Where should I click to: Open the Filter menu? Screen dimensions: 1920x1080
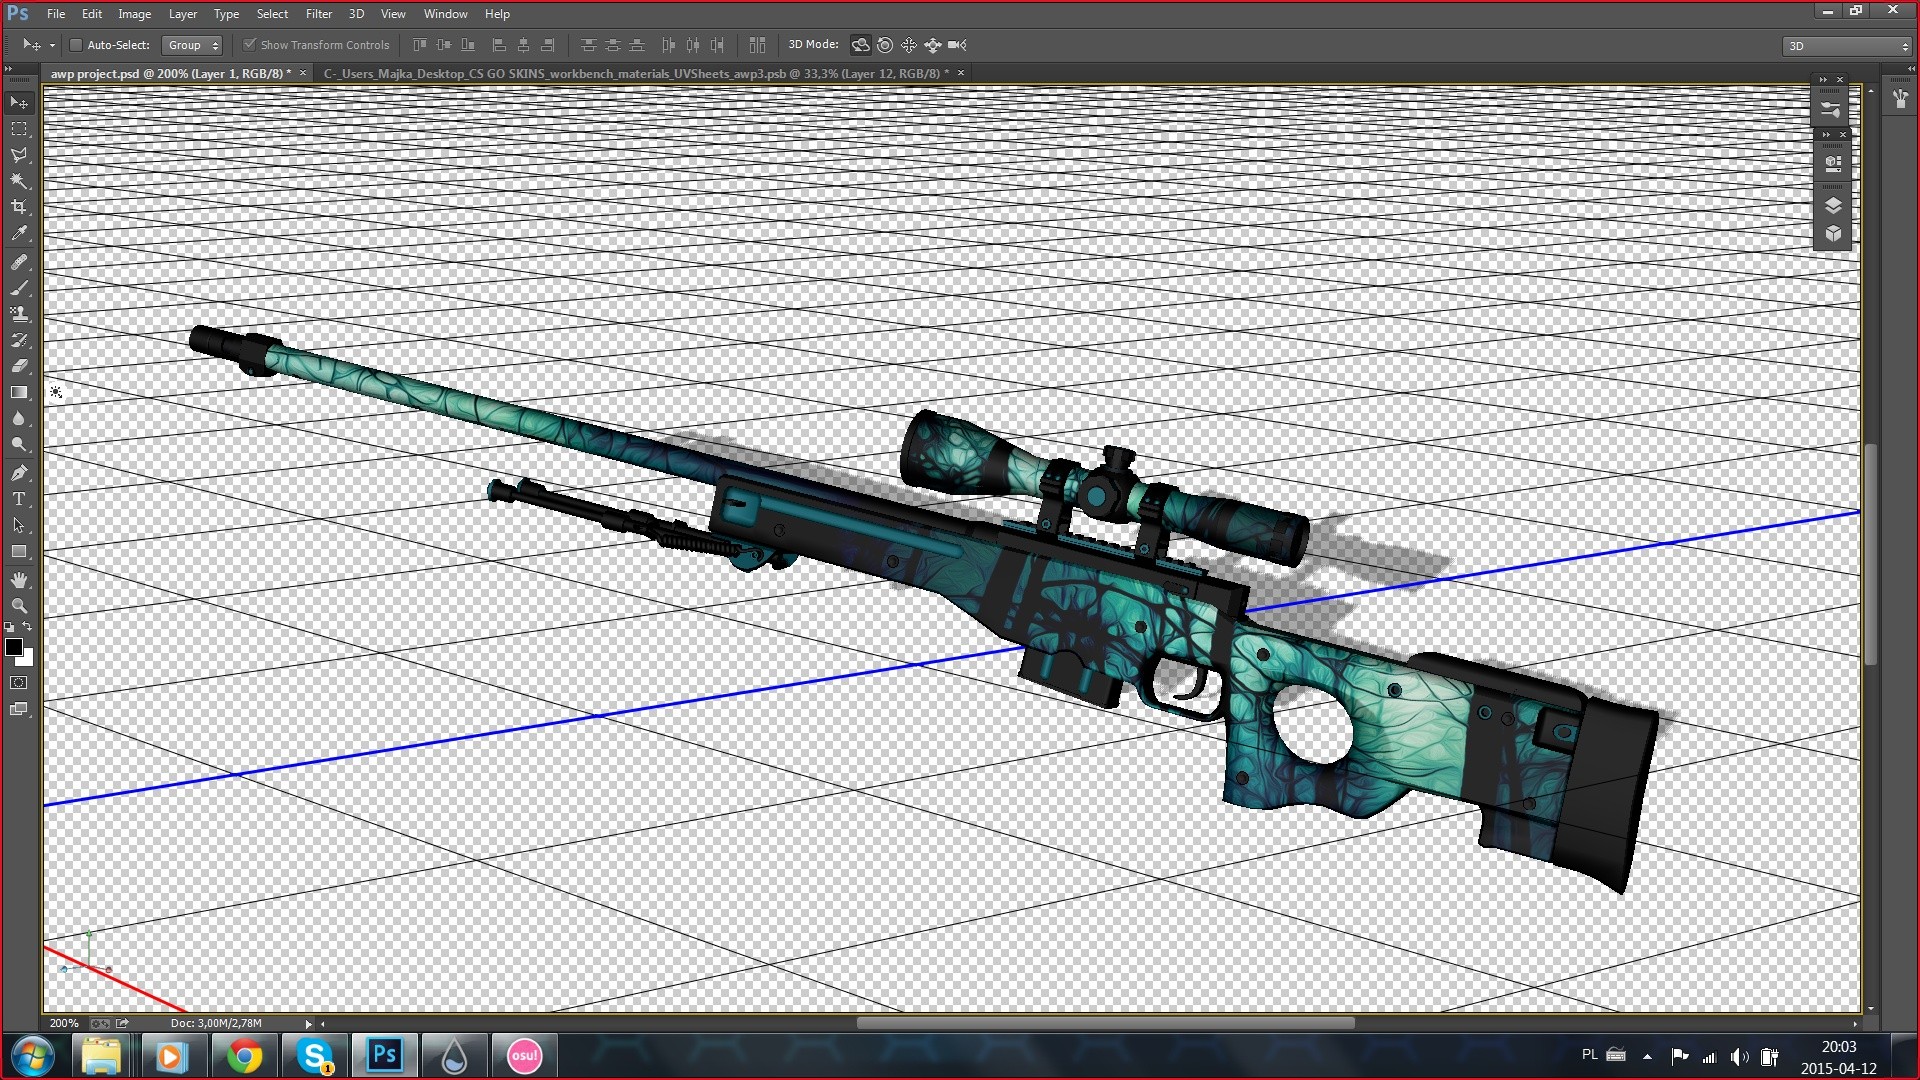click(x=318, y=14)
